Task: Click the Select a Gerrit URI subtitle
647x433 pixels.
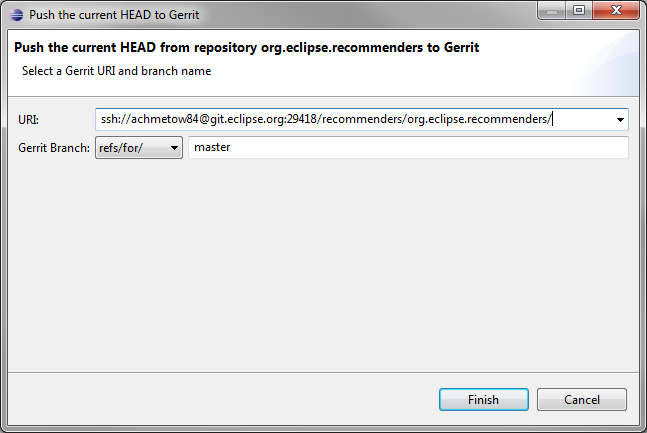Action: 116,71
